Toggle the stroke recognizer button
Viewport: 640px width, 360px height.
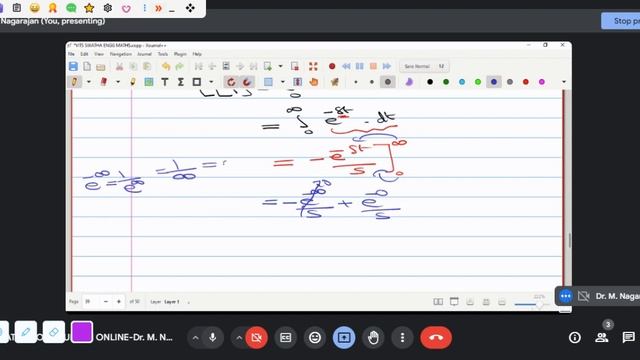pyautogui.click(x=231, y=82)
